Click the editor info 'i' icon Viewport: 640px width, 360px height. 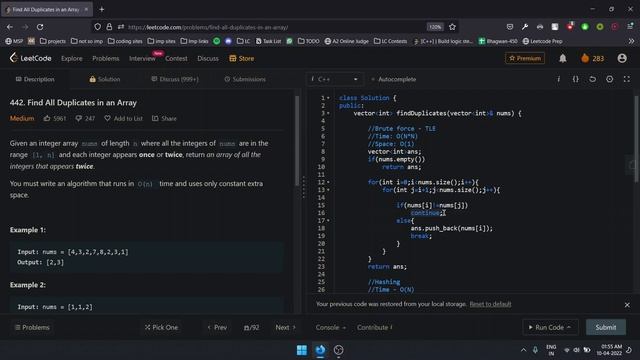558,79
